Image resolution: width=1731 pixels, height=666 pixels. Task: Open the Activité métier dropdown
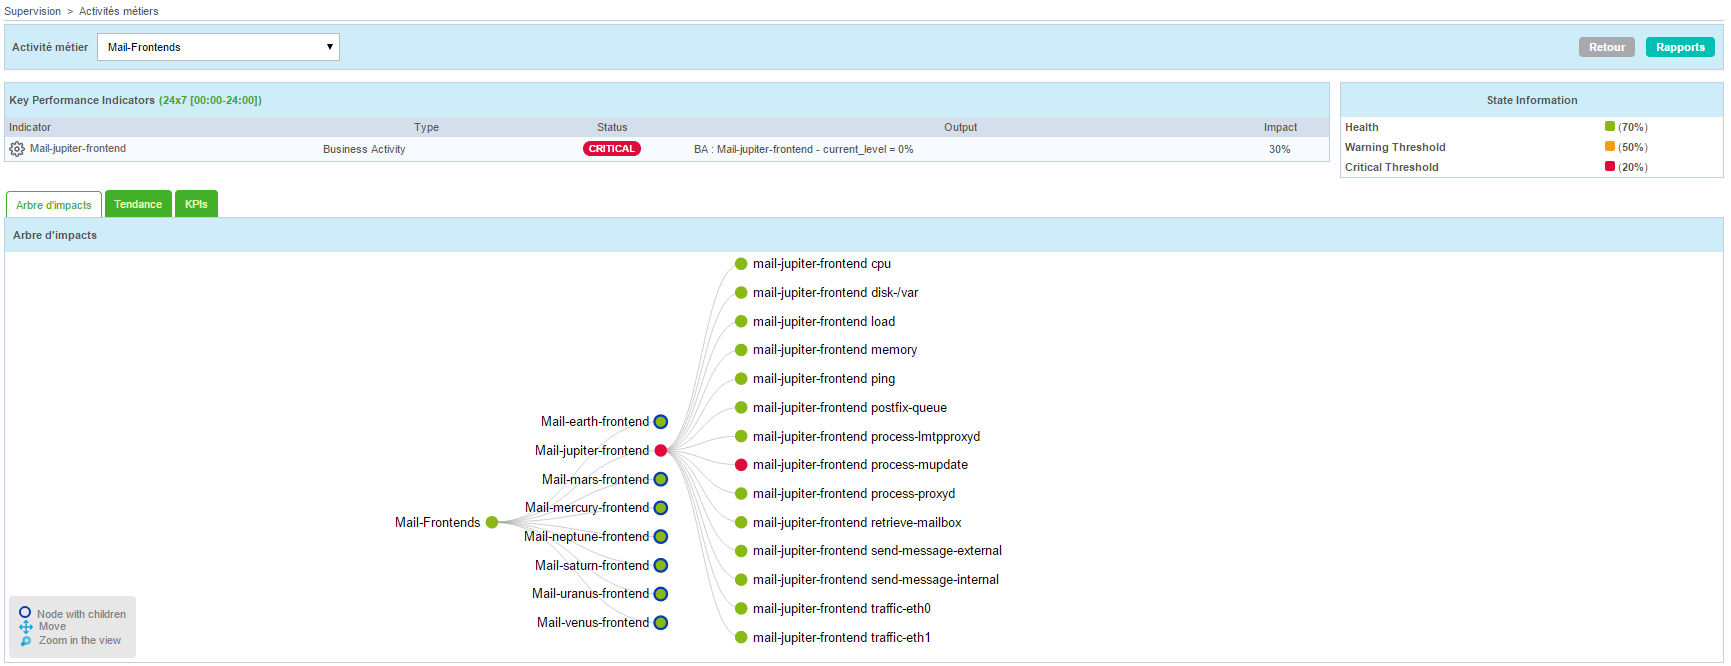coord(218,47)
